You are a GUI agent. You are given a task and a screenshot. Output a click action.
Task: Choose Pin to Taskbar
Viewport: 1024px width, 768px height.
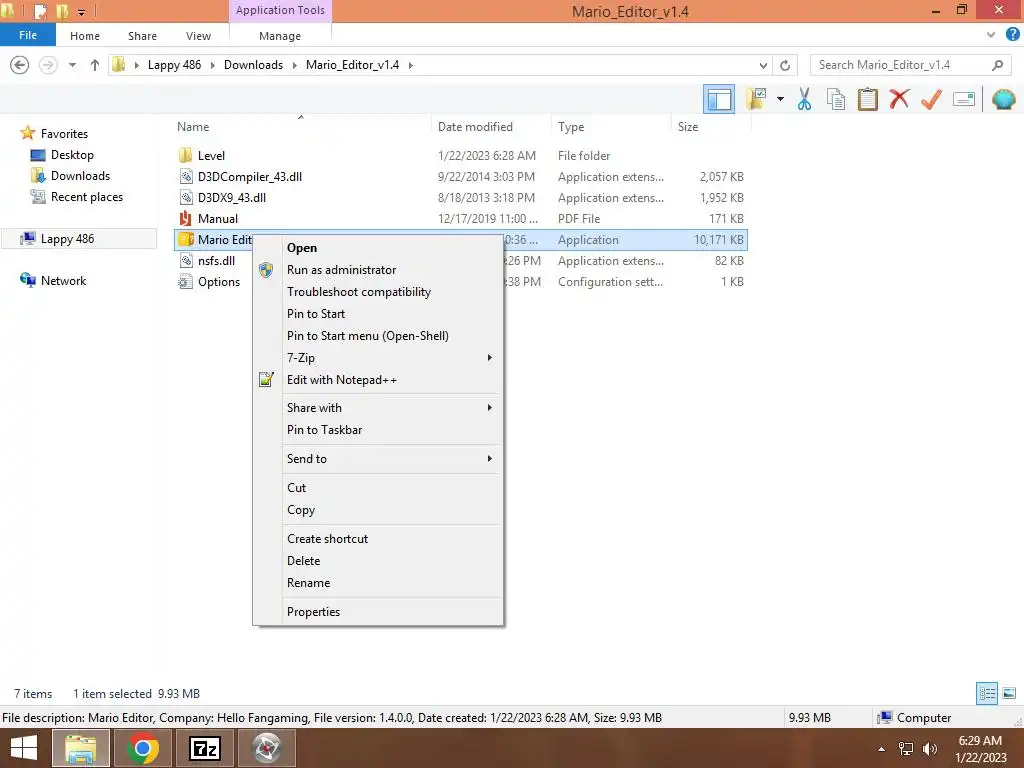tap(378, 430)
